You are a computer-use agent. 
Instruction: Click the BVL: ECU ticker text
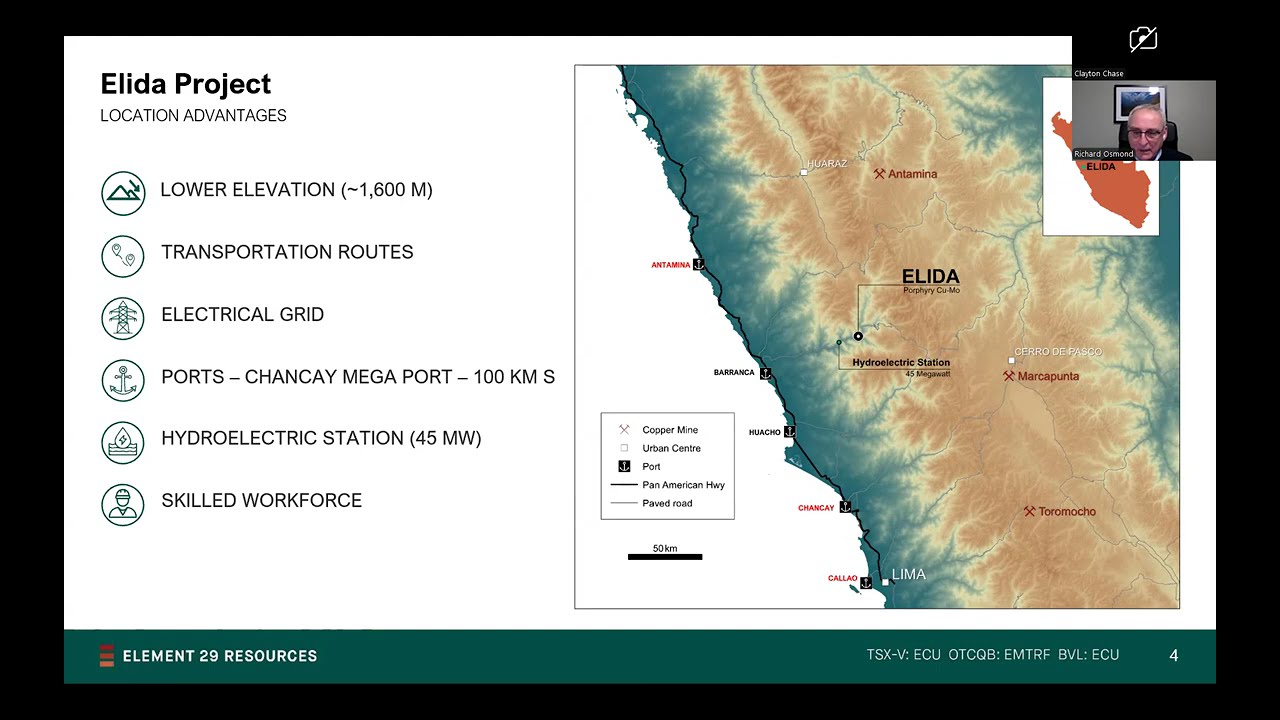coord(1089,655)
